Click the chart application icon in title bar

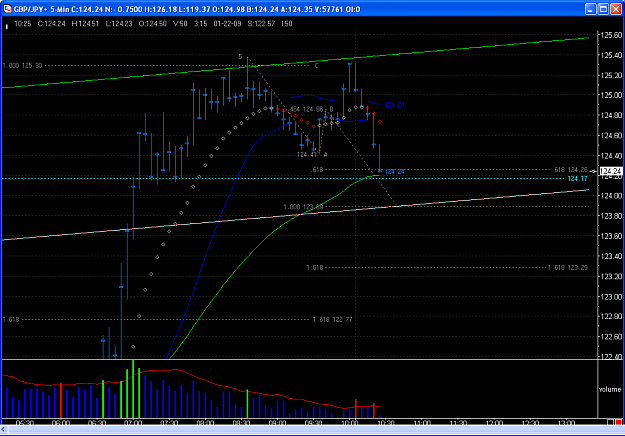[7, 9]
